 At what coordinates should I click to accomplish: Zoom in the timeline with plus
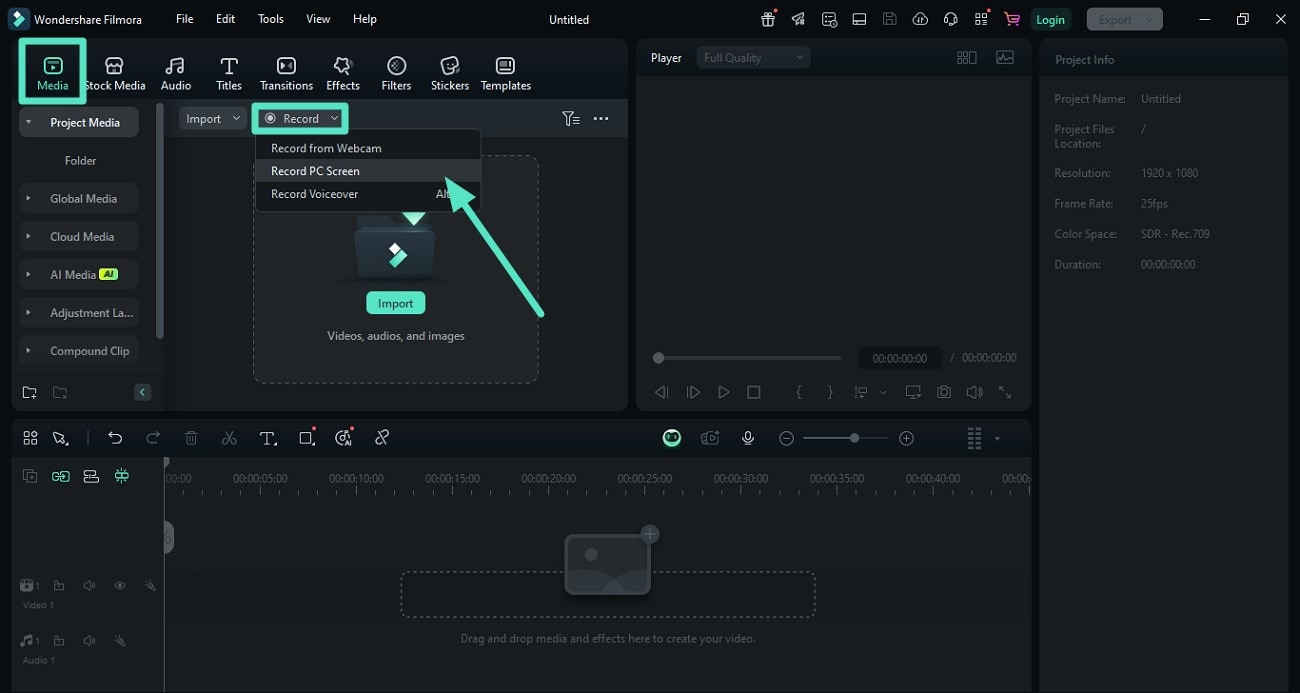(906, 438)
